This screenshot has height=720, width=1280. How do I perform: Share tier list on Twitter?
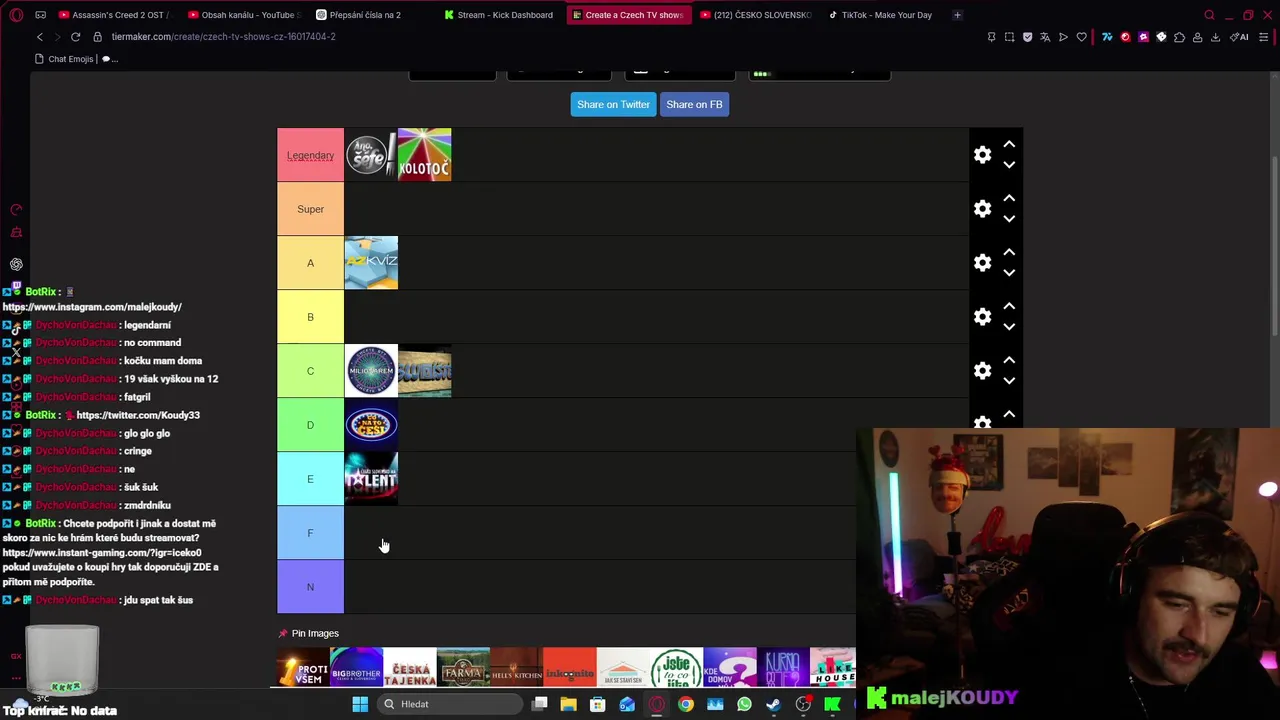click(x=613, y=104)
